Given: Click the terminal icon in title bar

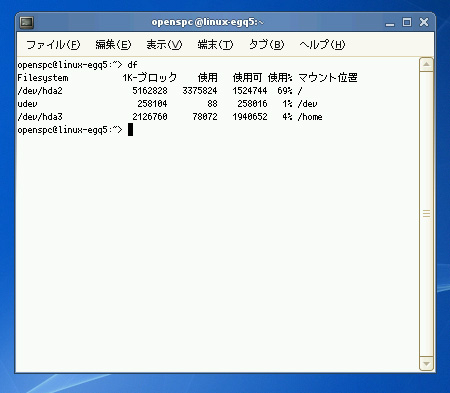Looking at the screenshot, I should [26, 22].
